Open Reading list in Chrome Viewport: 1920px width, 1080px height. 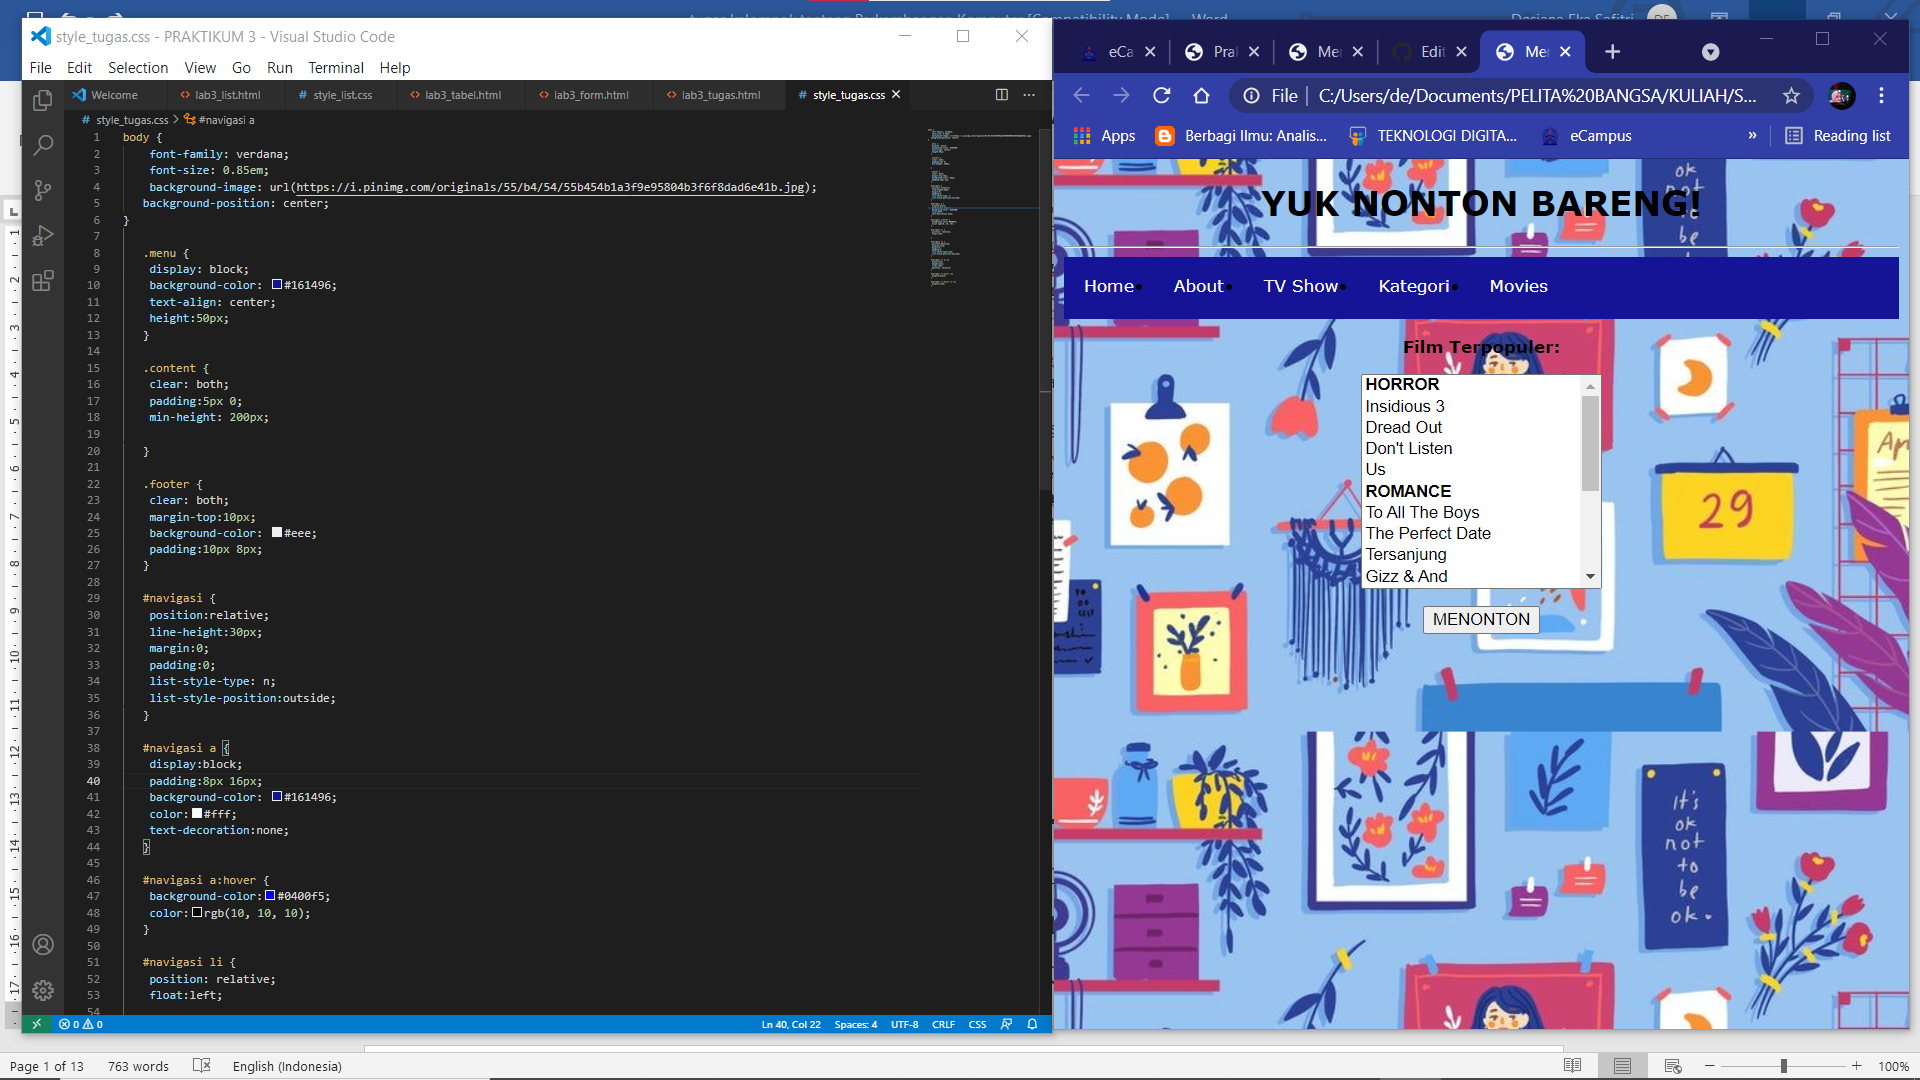[x=1837, y=135]
